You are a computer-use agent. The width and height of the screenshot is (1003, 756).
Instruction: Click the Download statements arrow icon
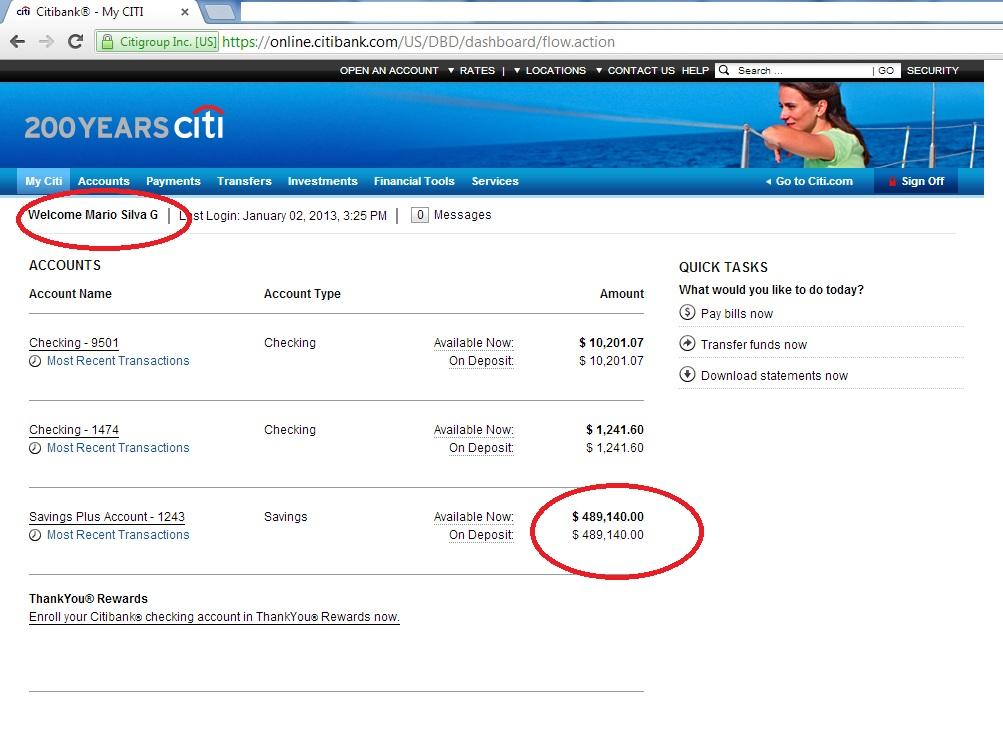click(x=687, y=374)
